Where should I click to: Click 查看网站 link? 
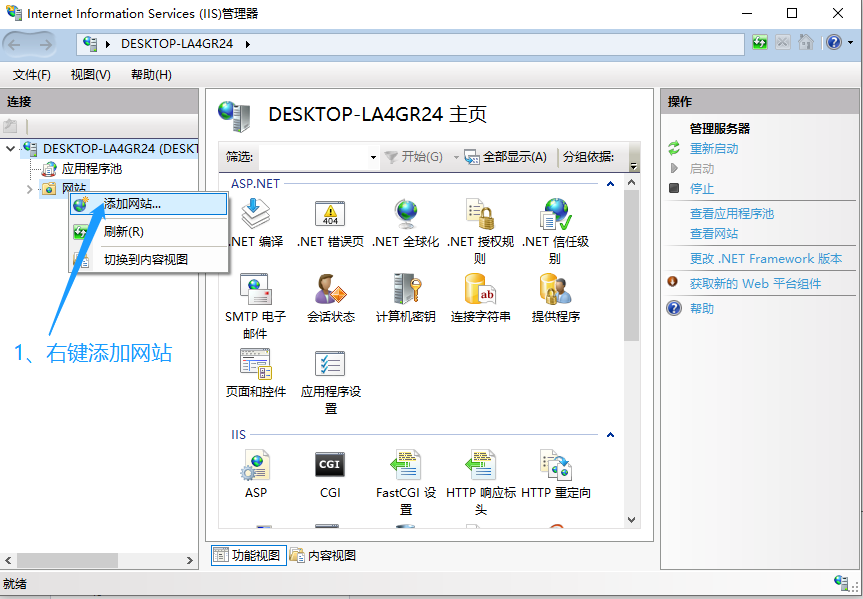(714, 233)
